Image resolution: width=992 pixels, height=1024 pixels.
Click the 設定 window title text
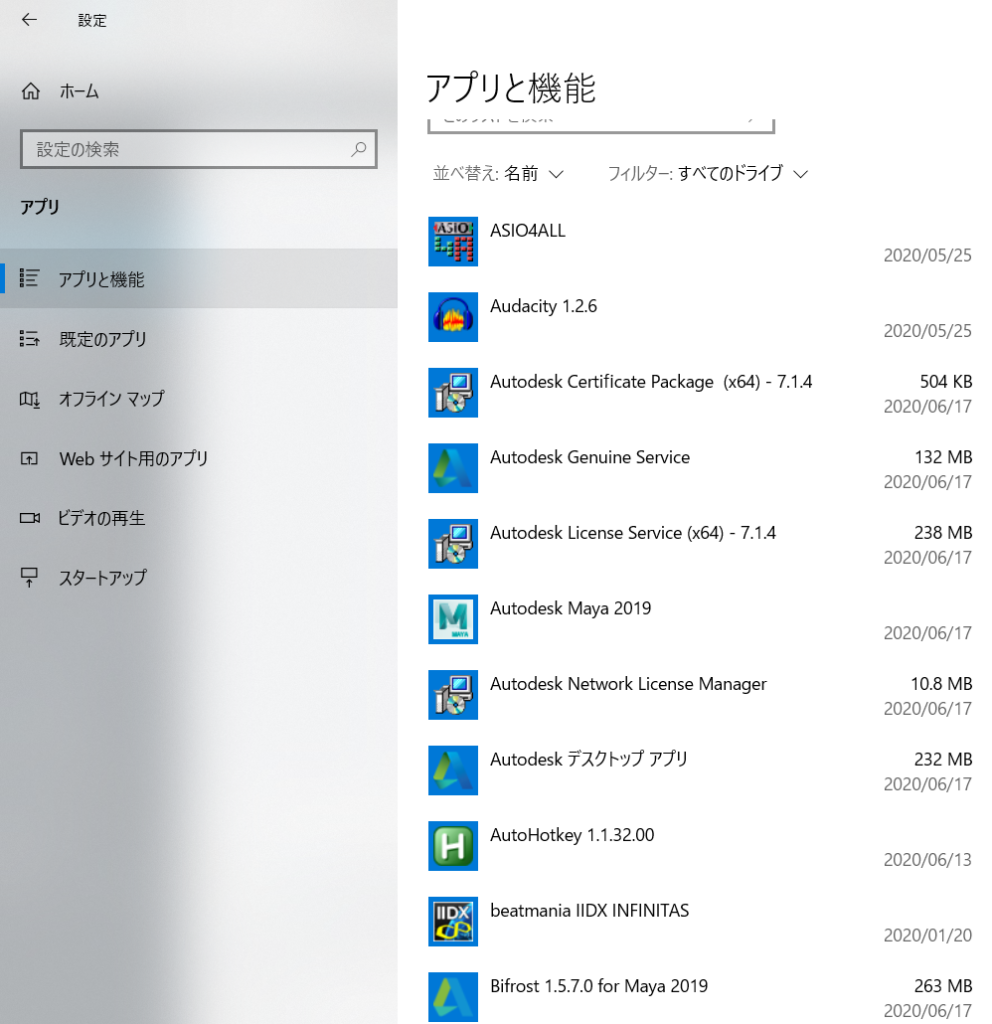click(92, 20)
